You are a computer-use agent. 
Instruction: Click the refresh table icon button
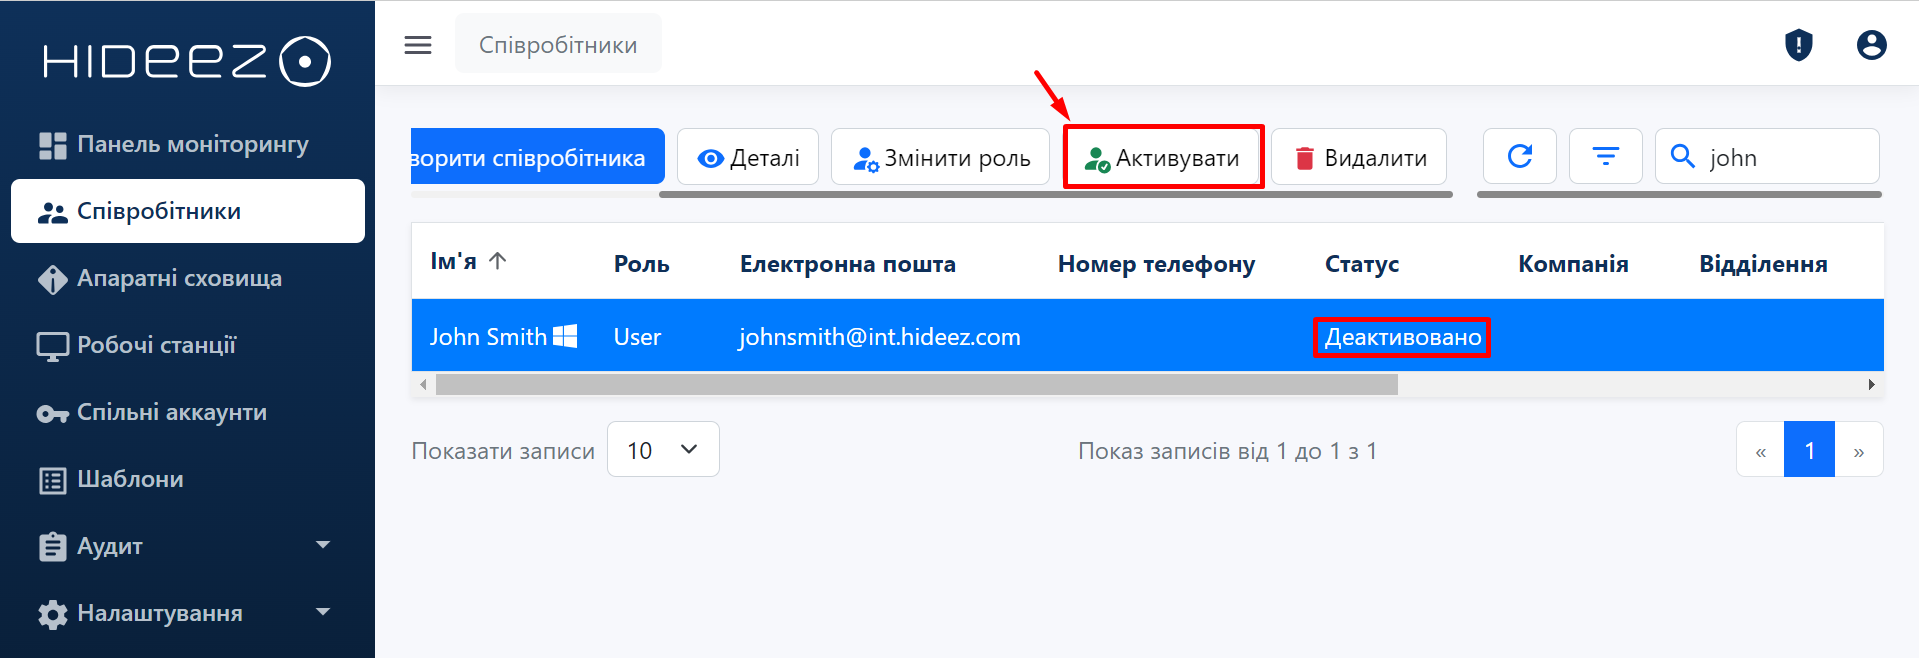(x=1519, y=156)
